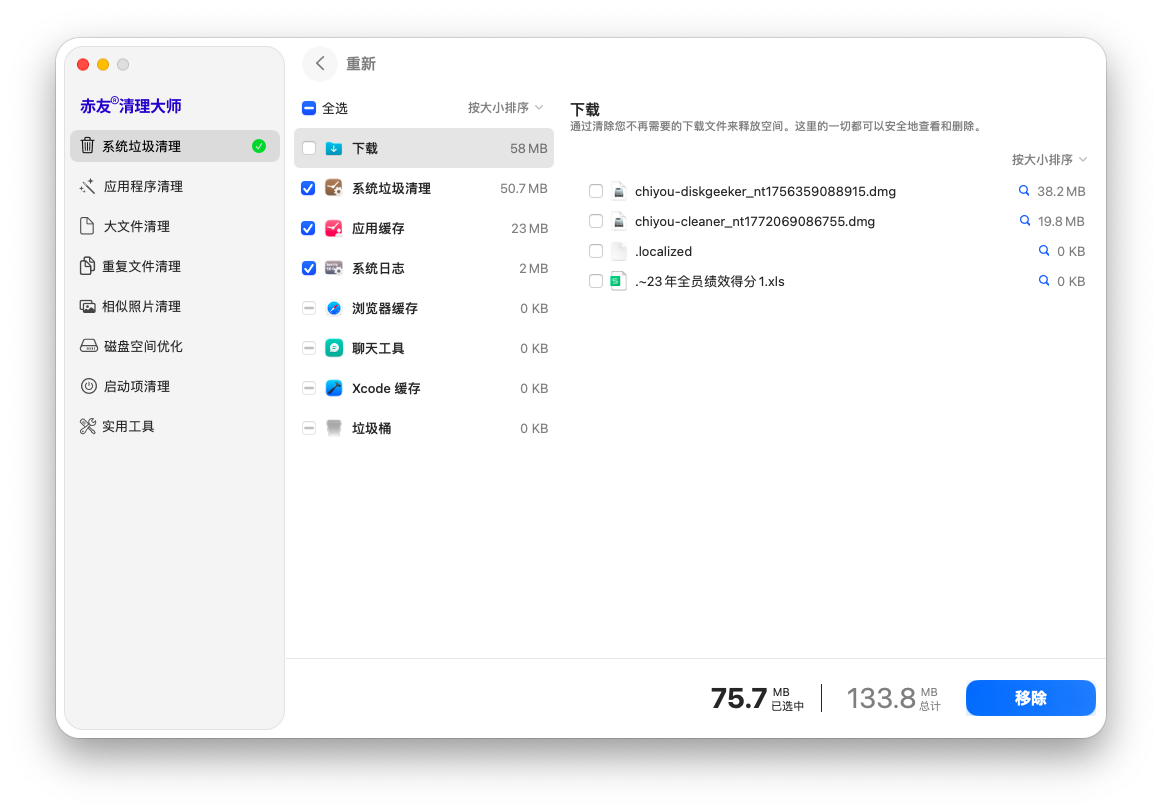The height and width of the screenshot is (812, 1162).
Task: Click the magnifier icon next to chiyou-cleaner dmg
Action: 1022,221
